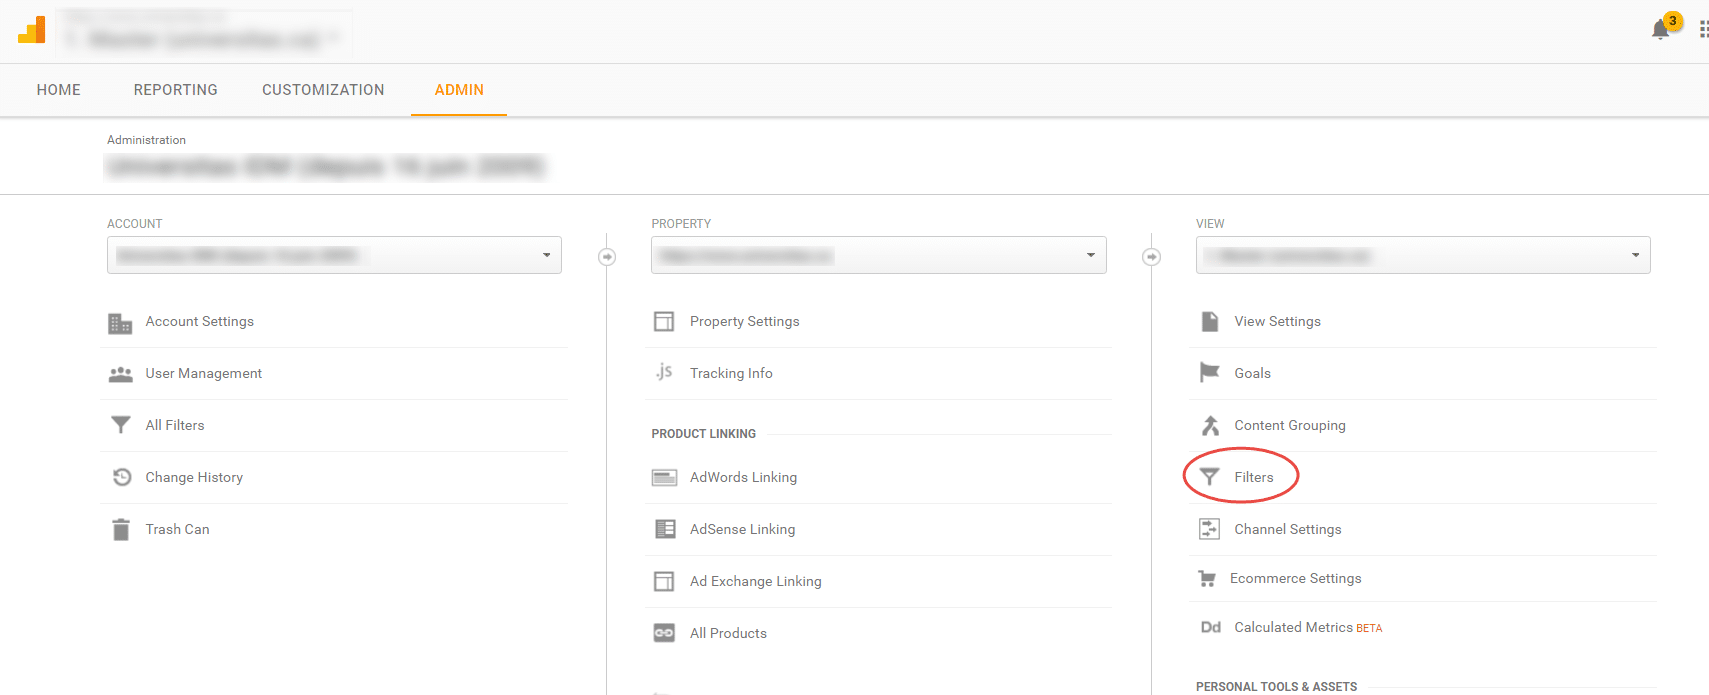
Task: Click the Trash Can bin icon
Action: 121,529
